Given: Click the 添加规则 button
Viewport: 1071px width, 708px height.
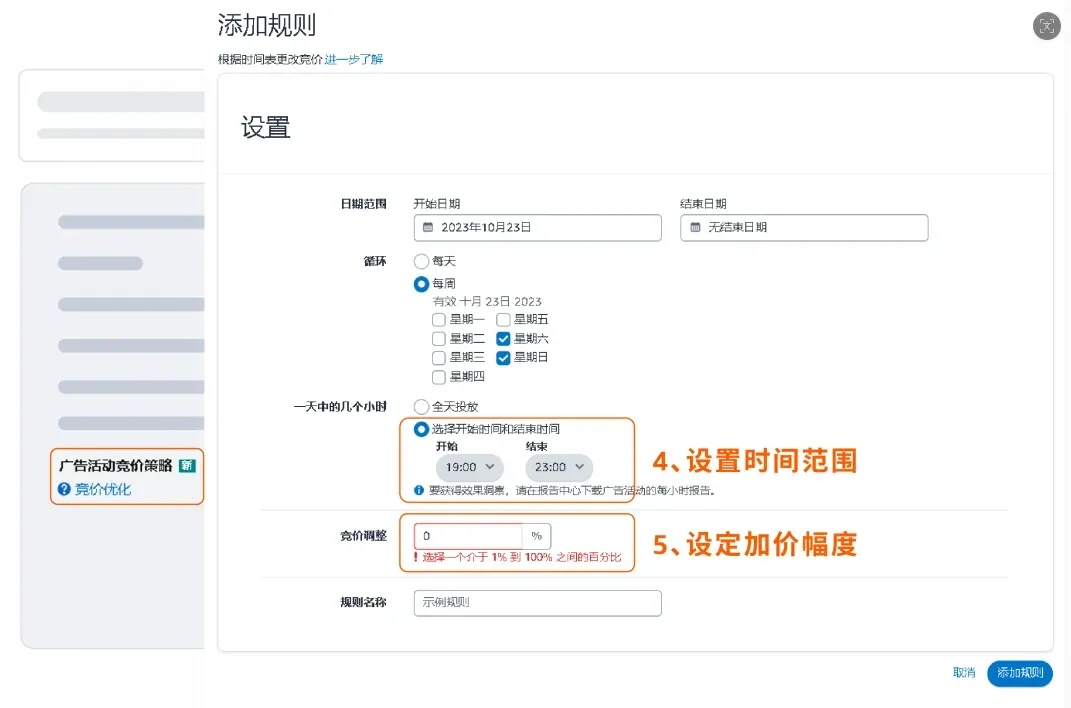Looking at the screenshot, I should click(1020, 673).
